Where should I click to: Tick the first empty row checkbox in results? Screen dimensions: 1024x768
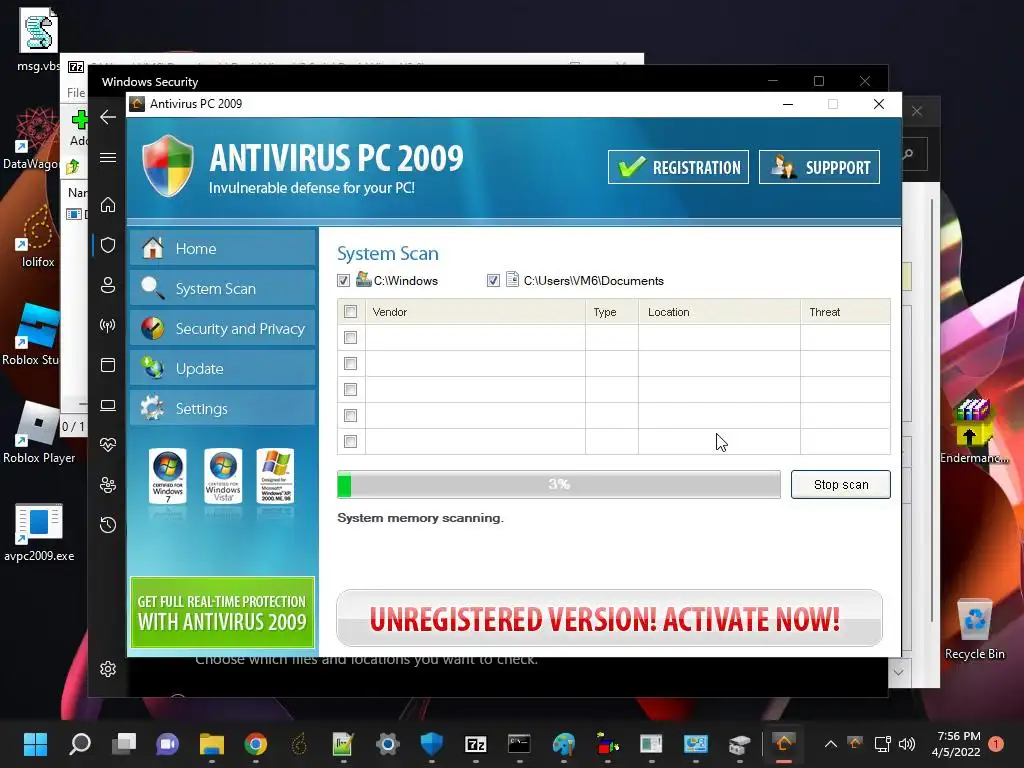(351, 337)
